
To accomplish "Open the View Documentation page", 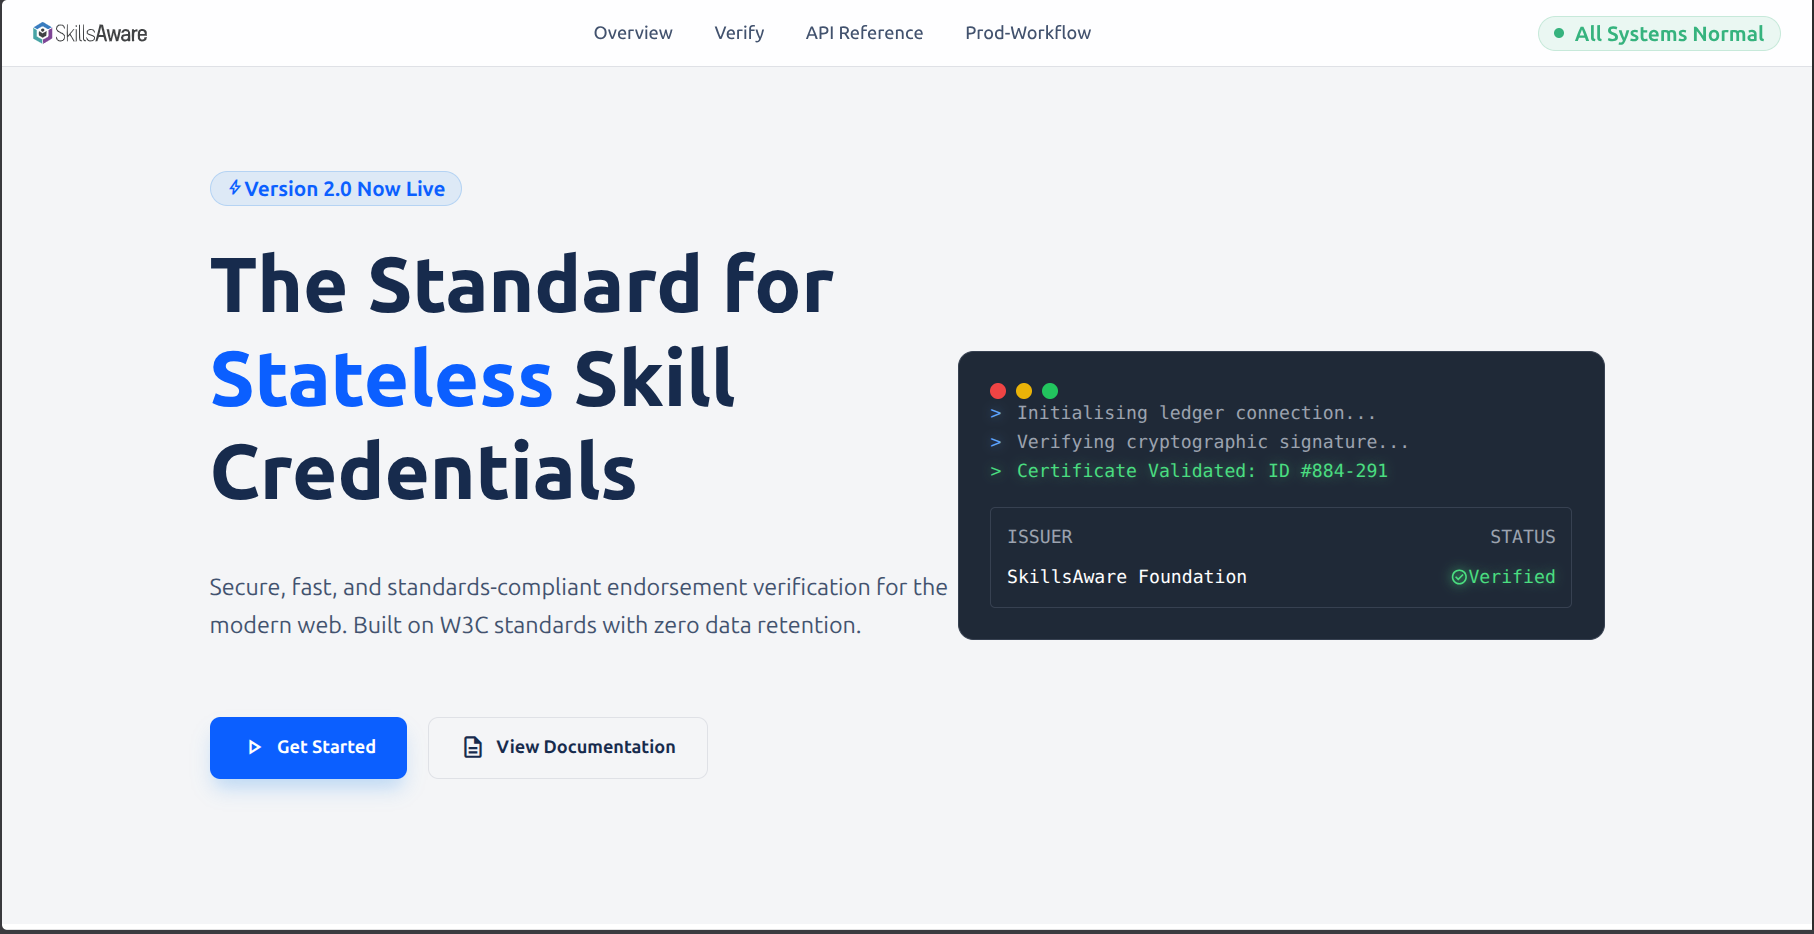I will tap(567, 747).
